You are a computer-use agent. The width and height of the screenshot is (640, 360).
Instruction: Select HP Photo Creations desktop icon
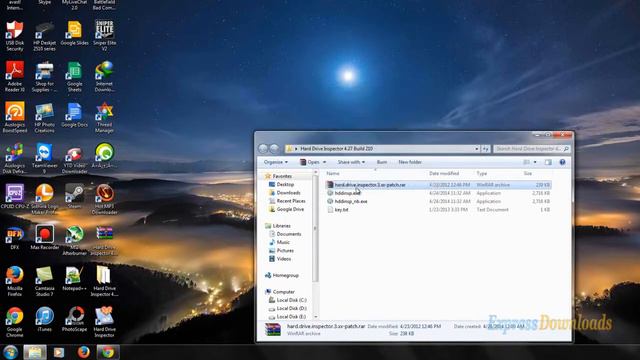coord(44,118)
